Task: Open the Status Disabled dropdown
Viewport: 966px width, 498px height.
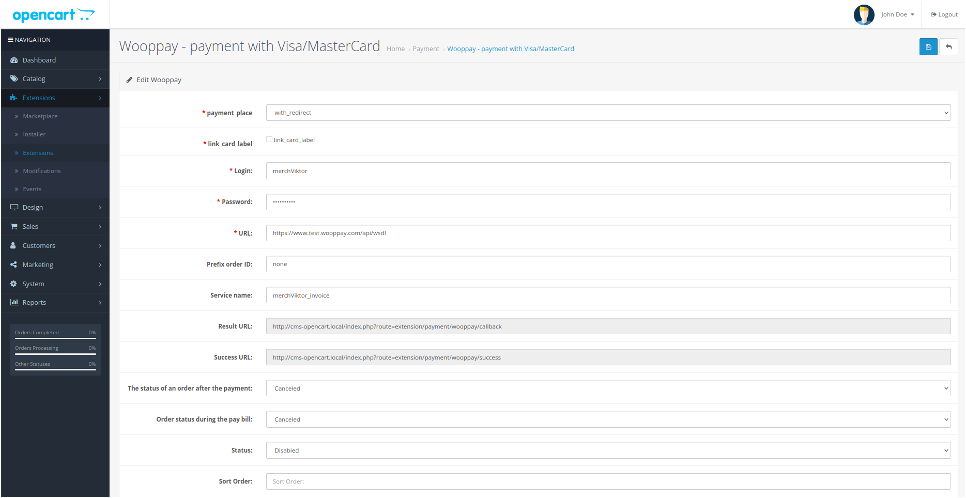Action: coord(608,451)
